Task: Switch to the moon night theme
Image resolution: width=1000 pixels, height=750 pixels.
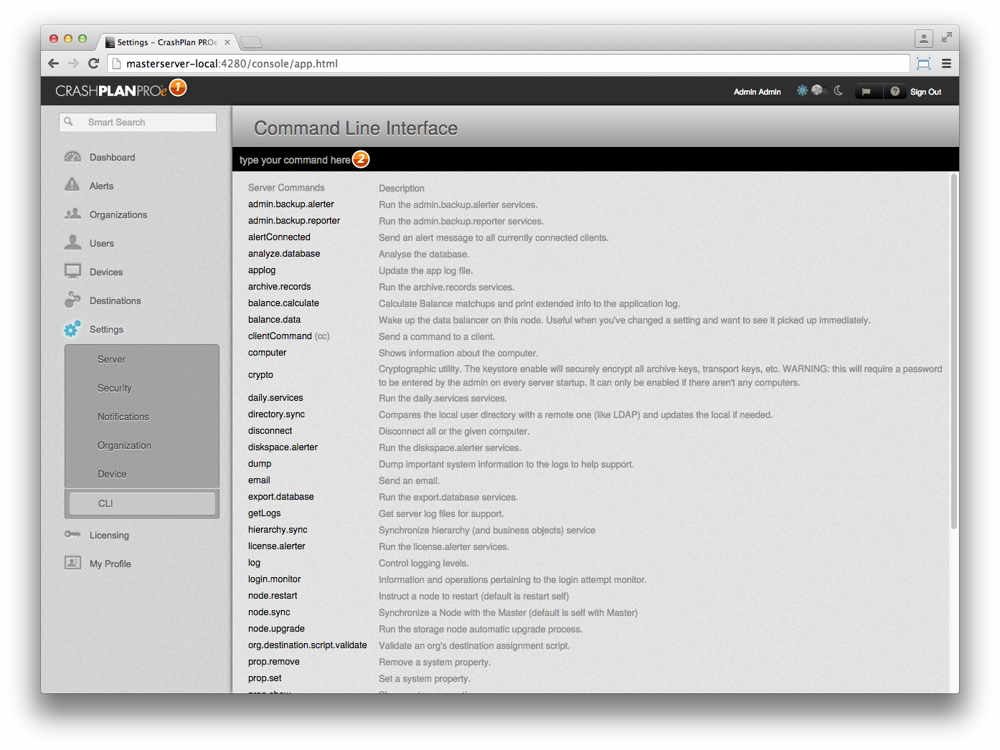Action: click(x=838, y=91)
